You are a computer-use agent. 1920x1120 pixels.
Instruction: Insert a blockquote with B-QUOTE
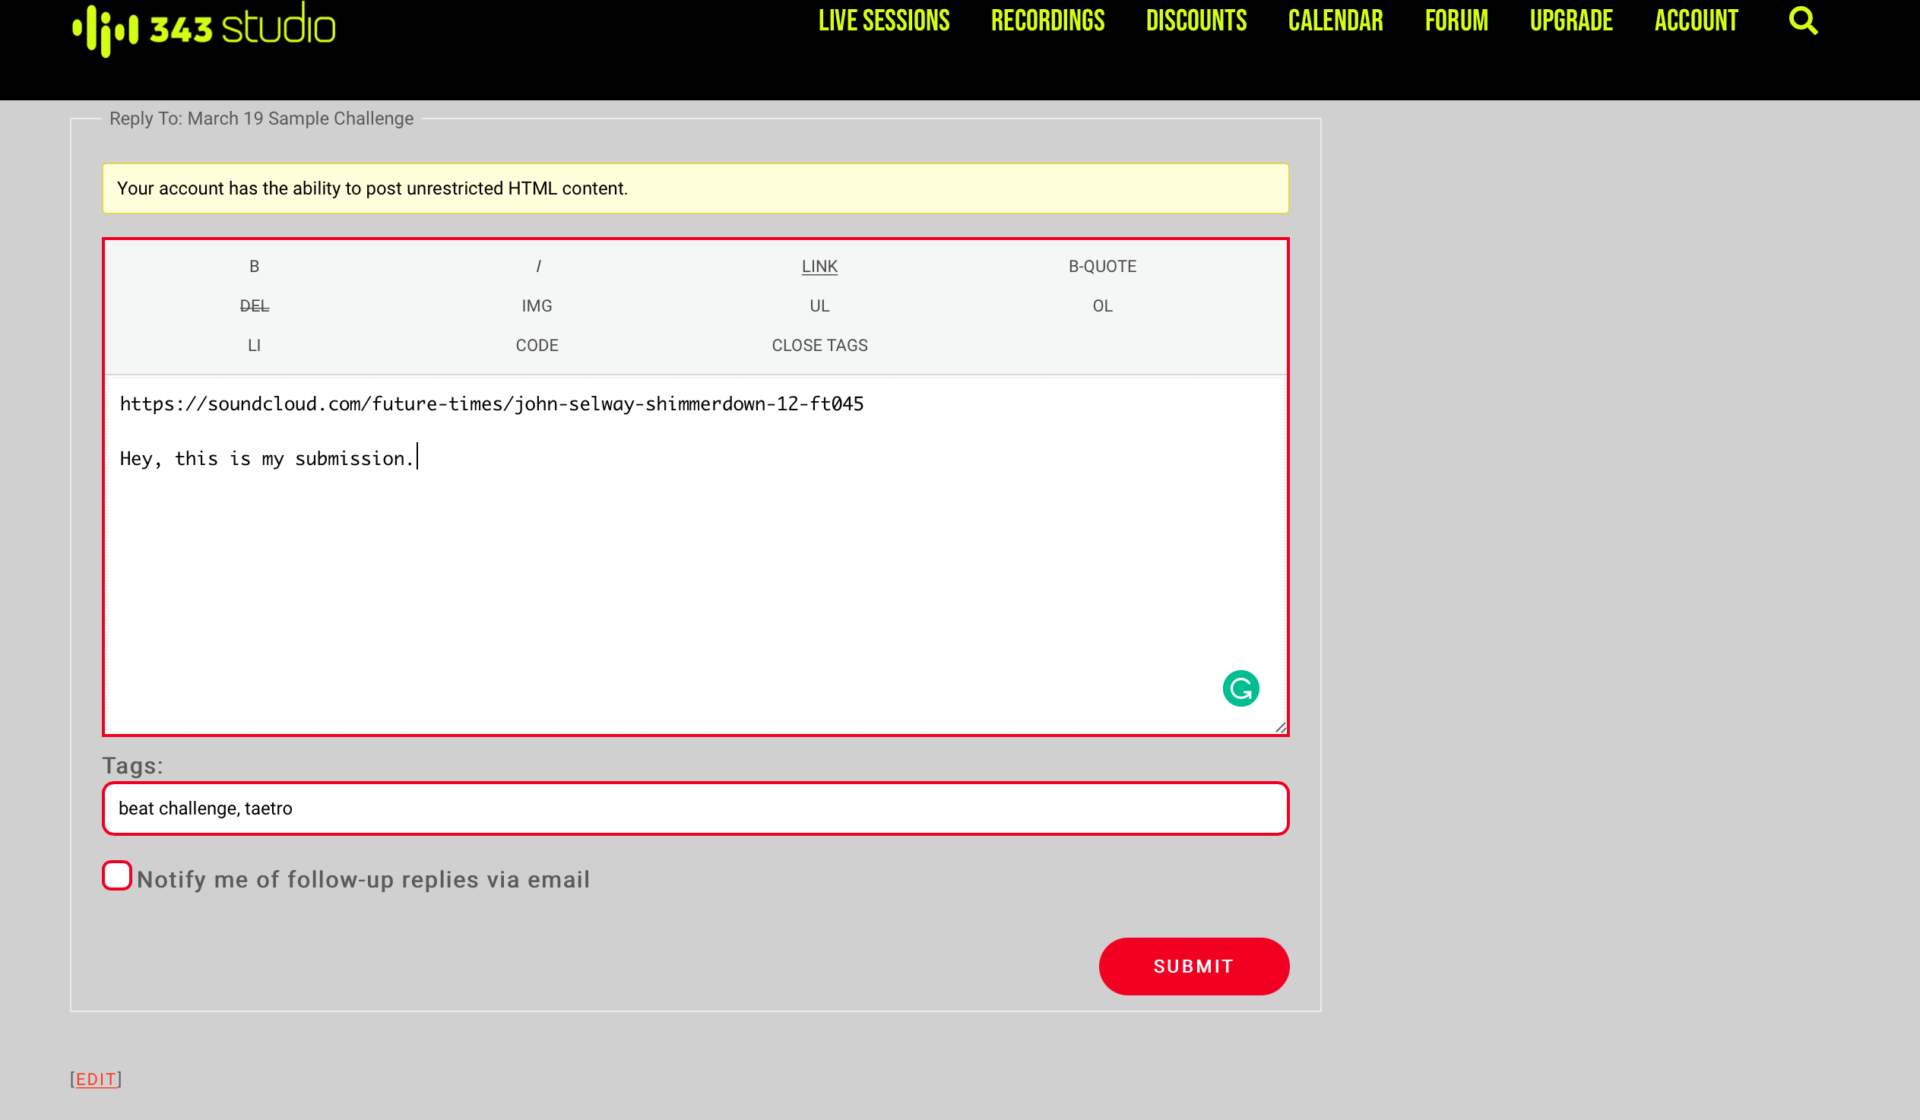1102,266
